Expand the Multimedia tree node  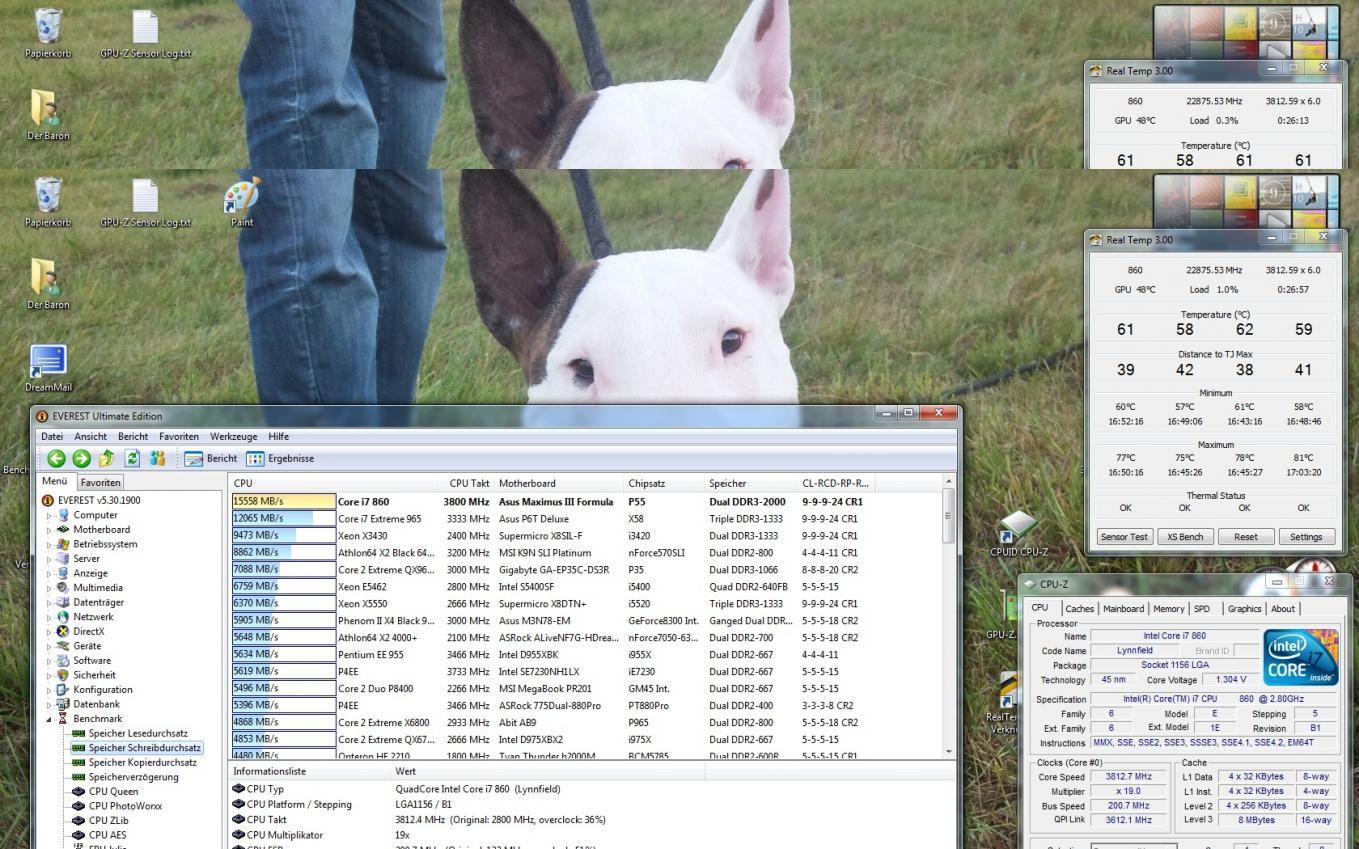[x=50, y=588]
